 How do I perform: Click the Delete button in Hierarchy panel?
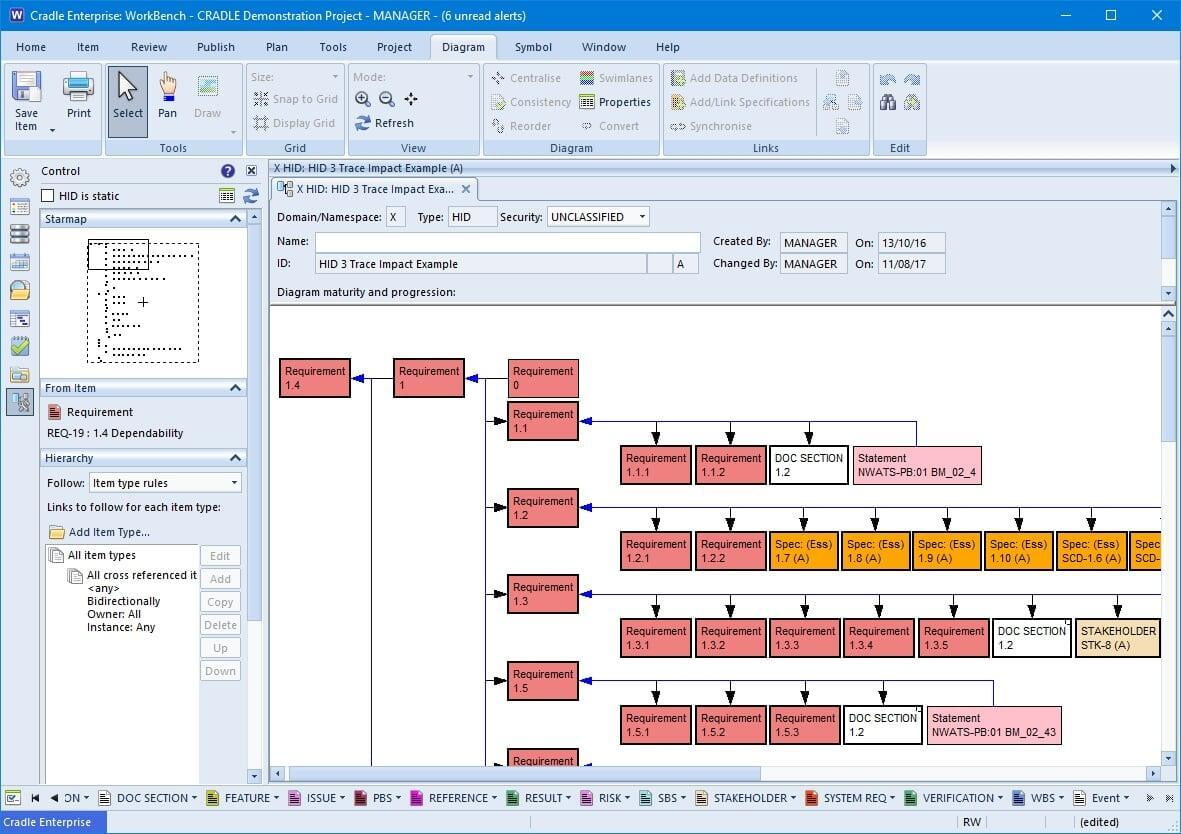pyautogui.click(x=220, y=624)
